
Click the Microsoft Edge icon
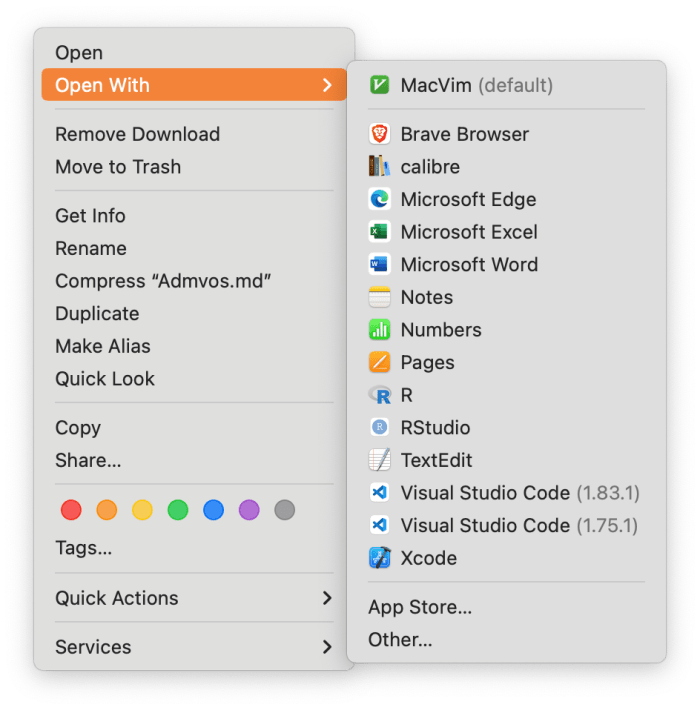pos(379,199)
